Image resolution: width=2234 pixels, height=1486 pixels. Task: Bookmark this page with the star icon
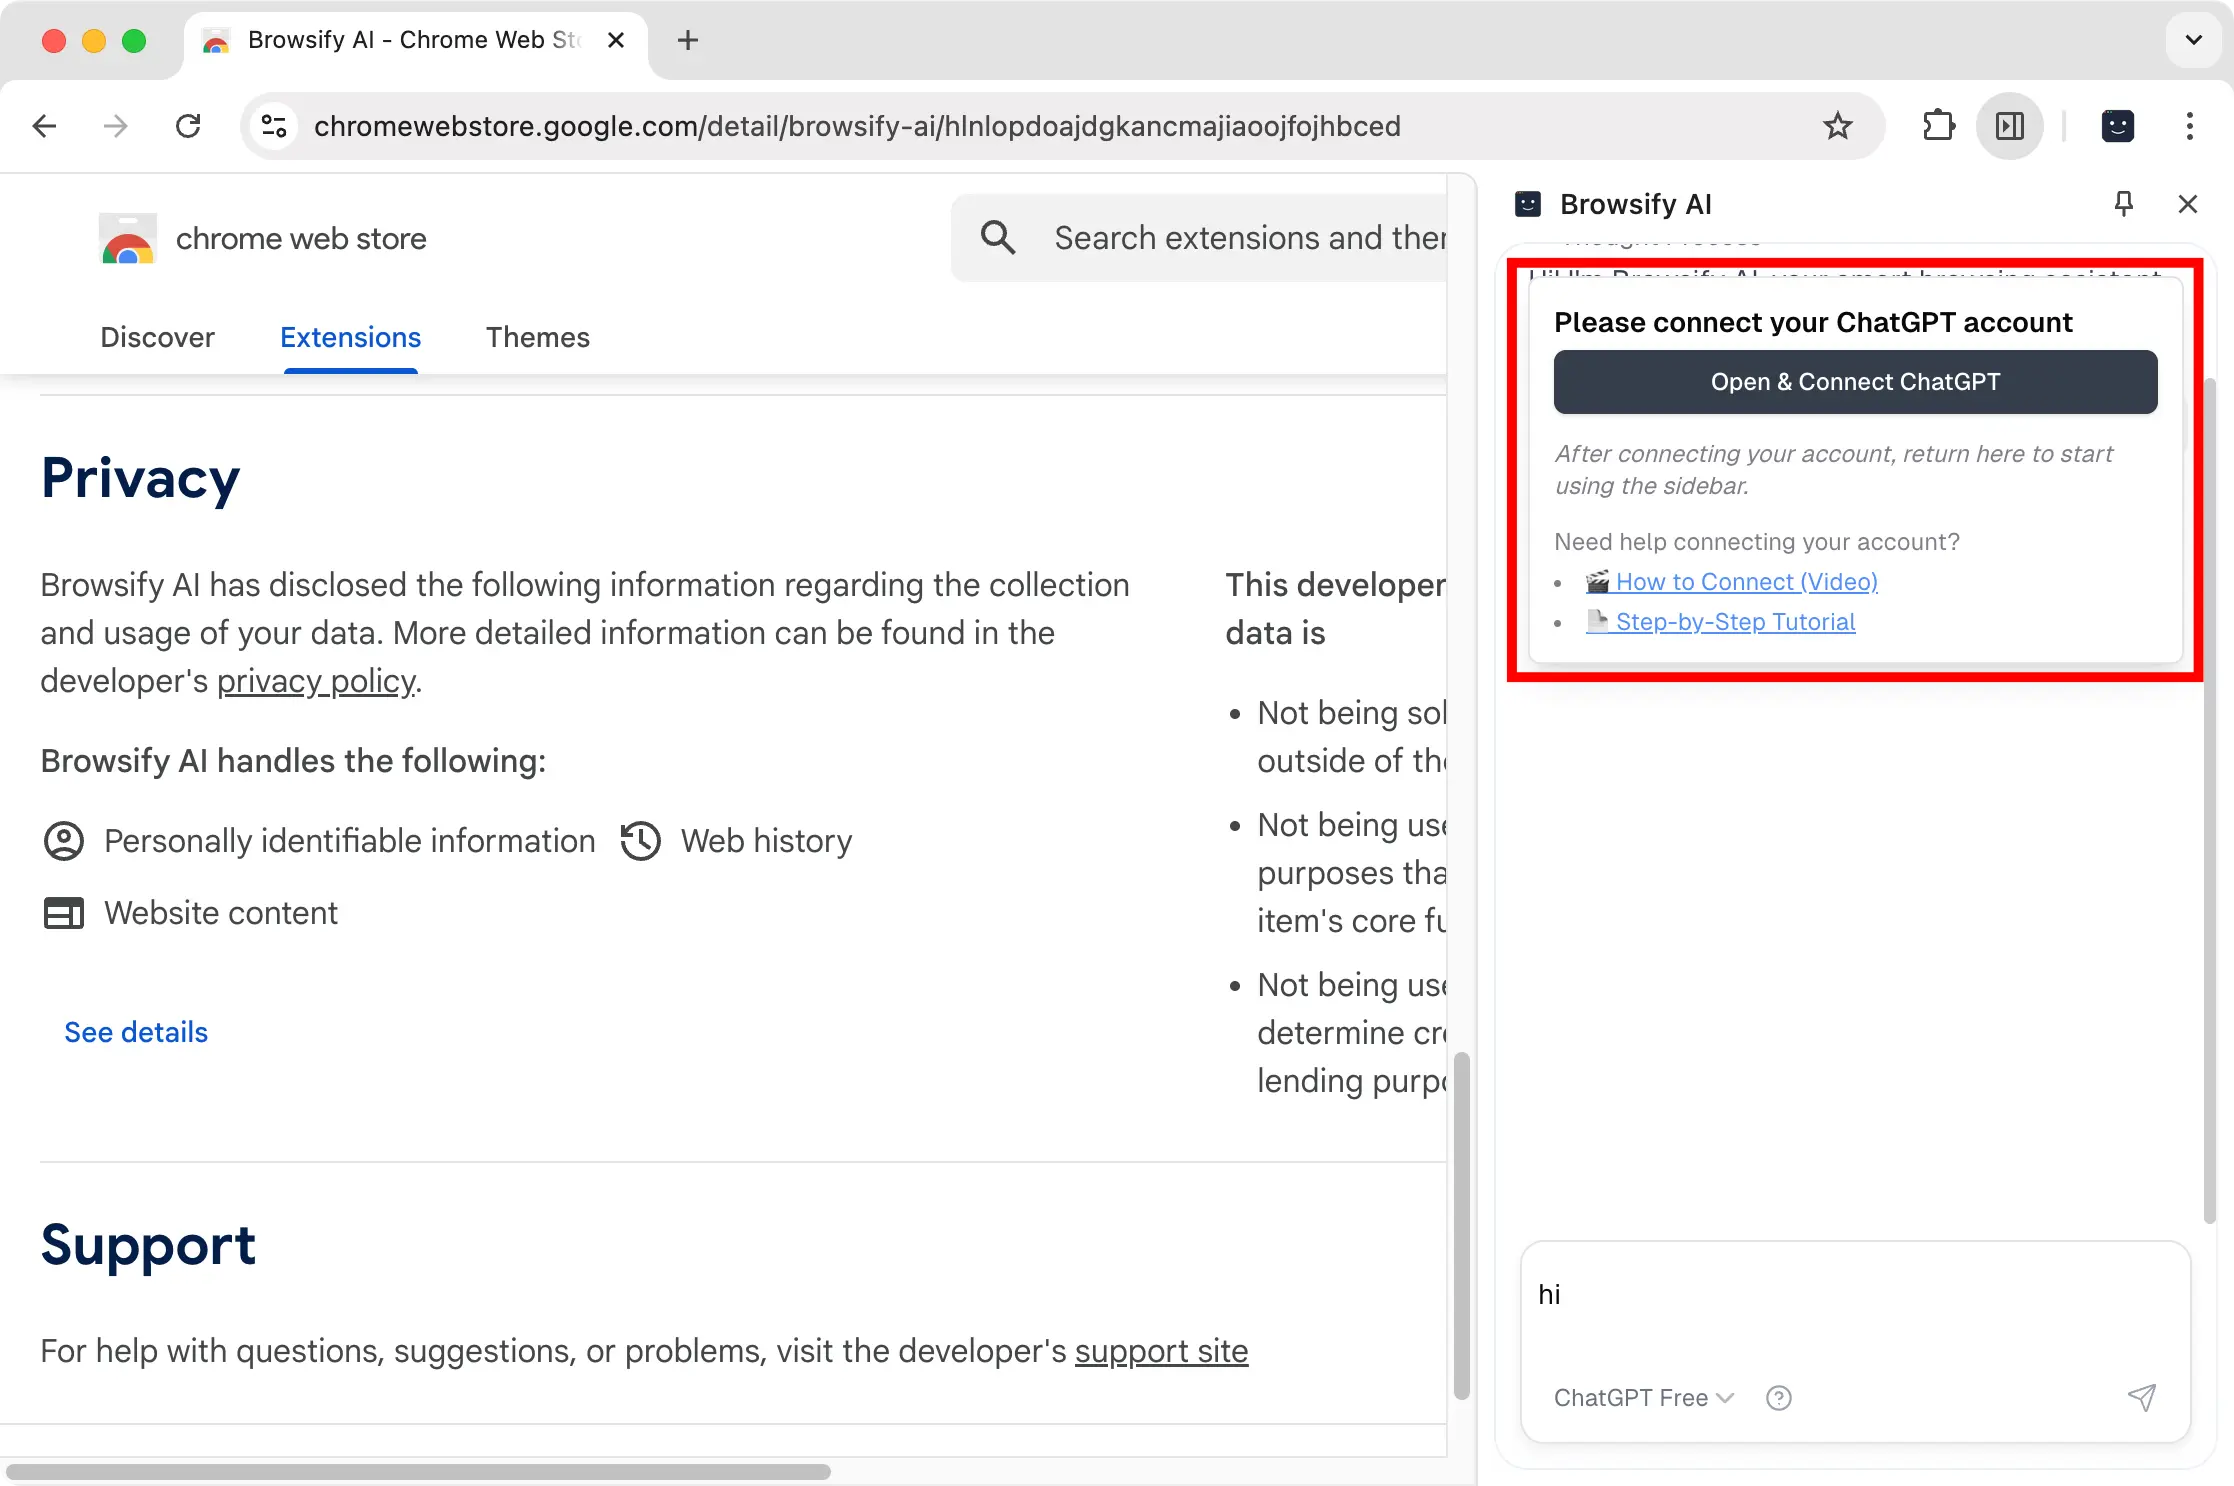click(x=1837, y=126)
